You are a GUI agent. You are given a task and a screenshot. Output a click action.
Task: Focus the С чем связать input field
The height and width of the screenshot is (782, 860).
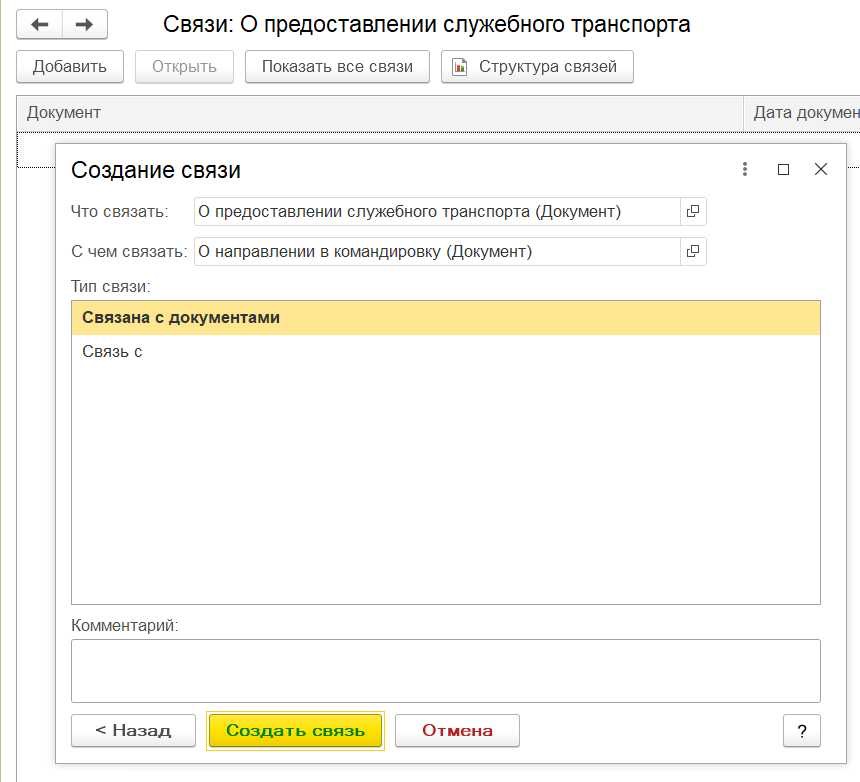tap(437, 252)
